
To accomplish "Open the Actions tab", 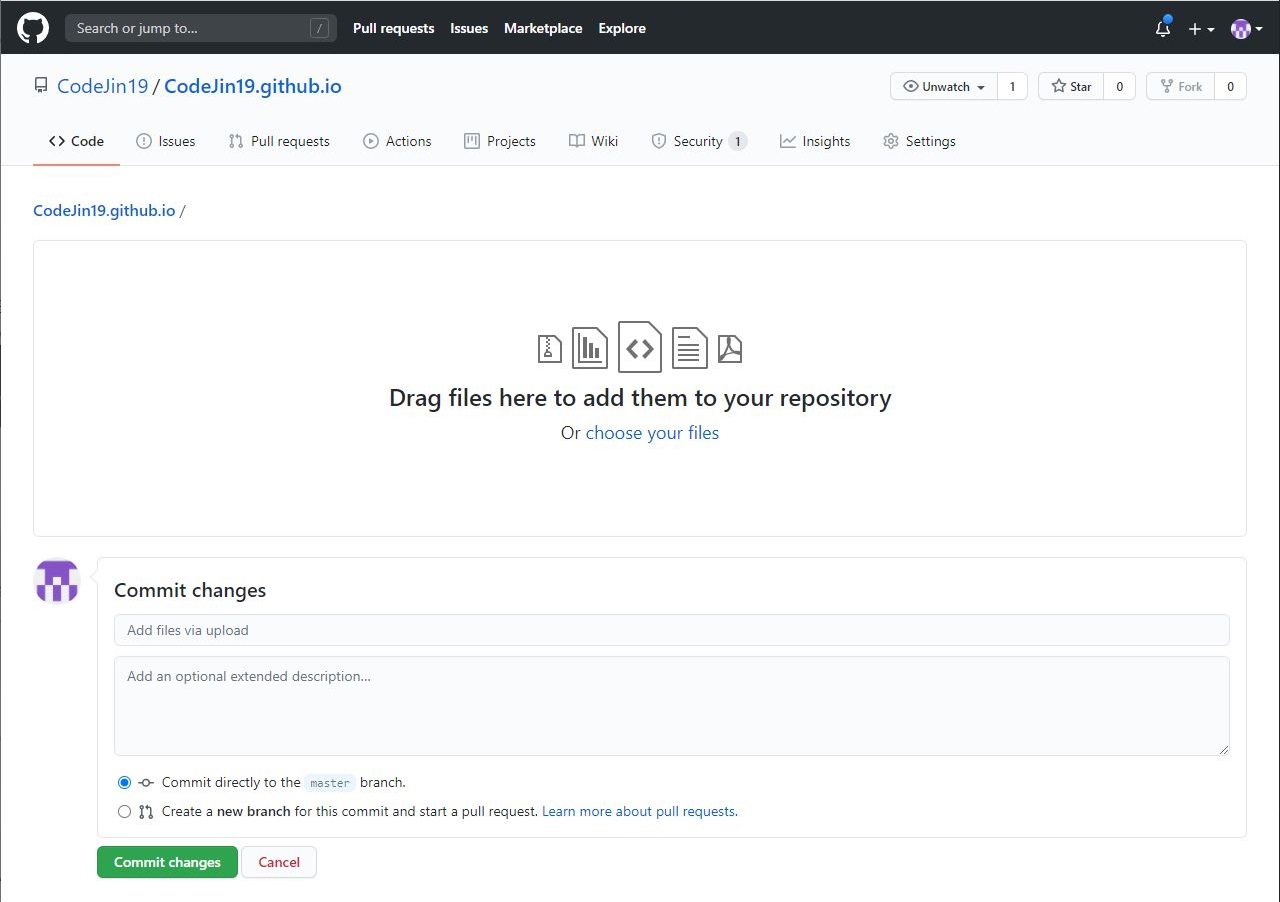I will pos(397,141).
